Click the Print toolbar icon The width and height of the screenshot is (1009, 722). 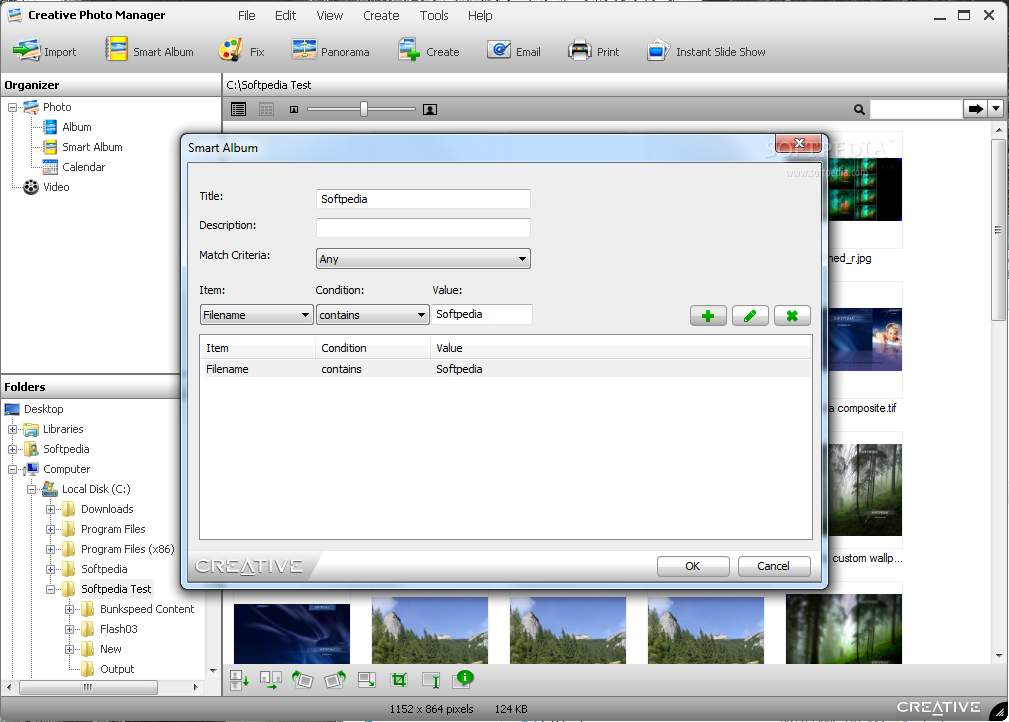(580, 50)
